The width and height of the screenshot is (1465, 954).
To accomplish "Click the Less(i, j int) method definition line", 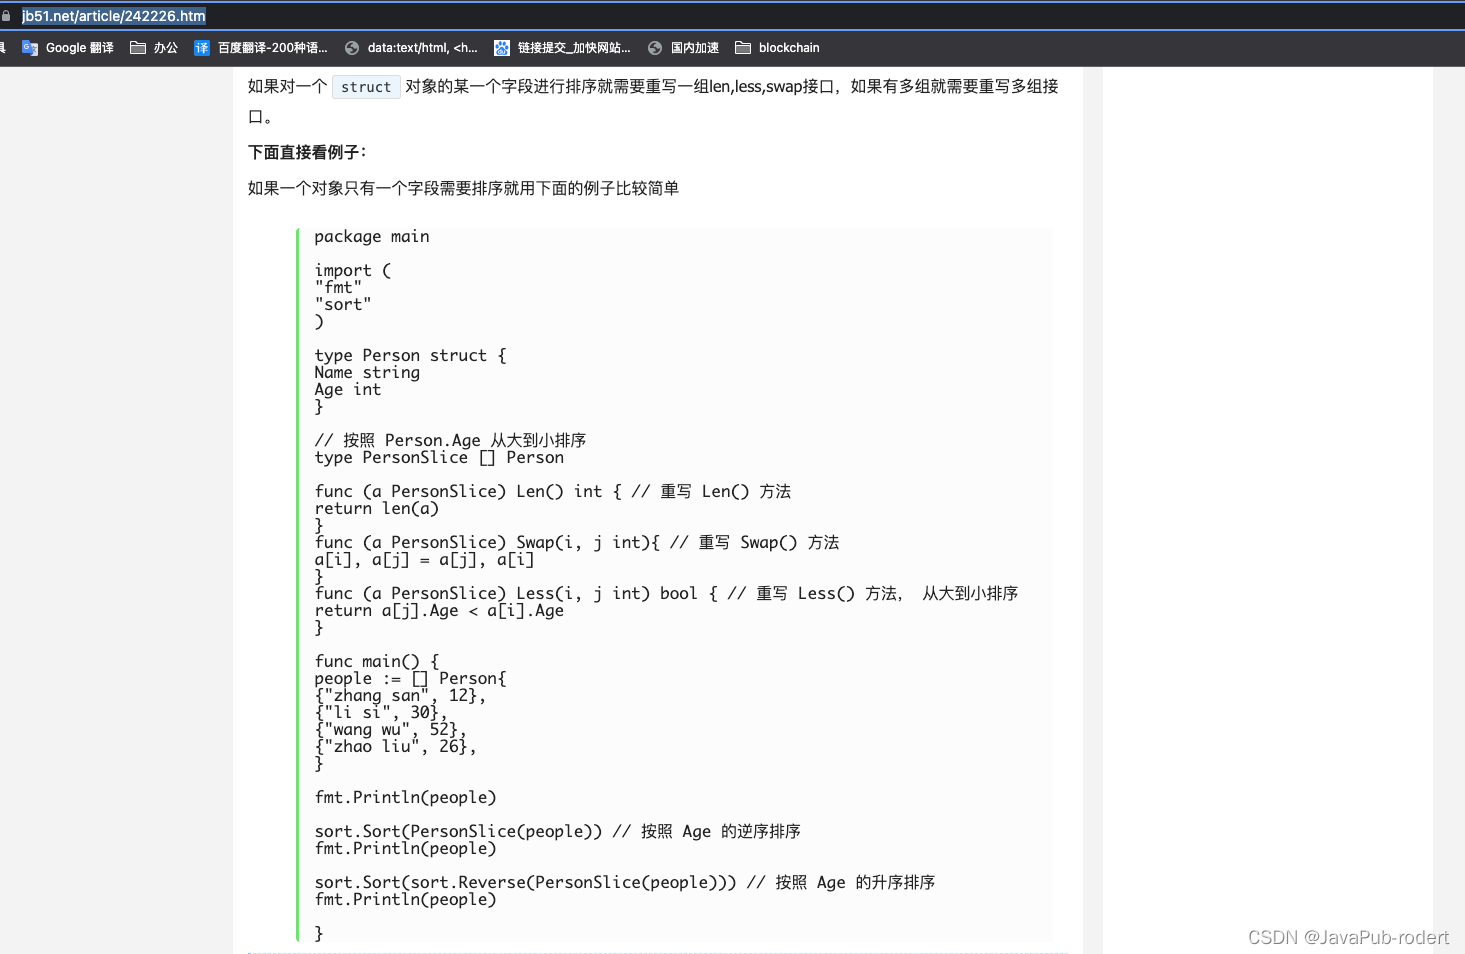I will click(x=666, y=594).
